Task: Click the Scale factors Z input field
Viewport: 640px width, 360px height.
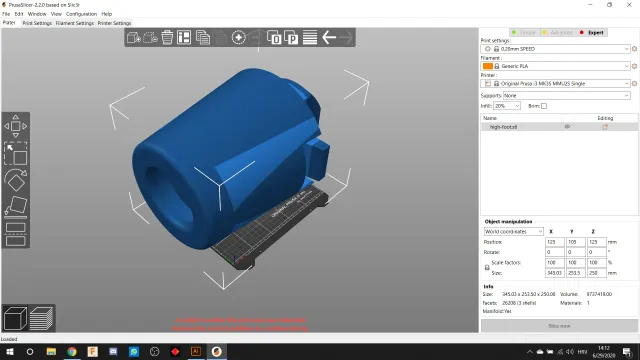Action: pyautogui.click(x=596, y=262)
